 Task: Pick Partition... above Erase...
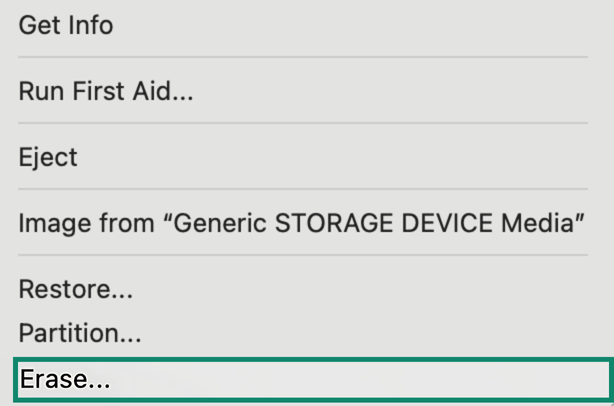pyautogui.click(x=80, y=332)
